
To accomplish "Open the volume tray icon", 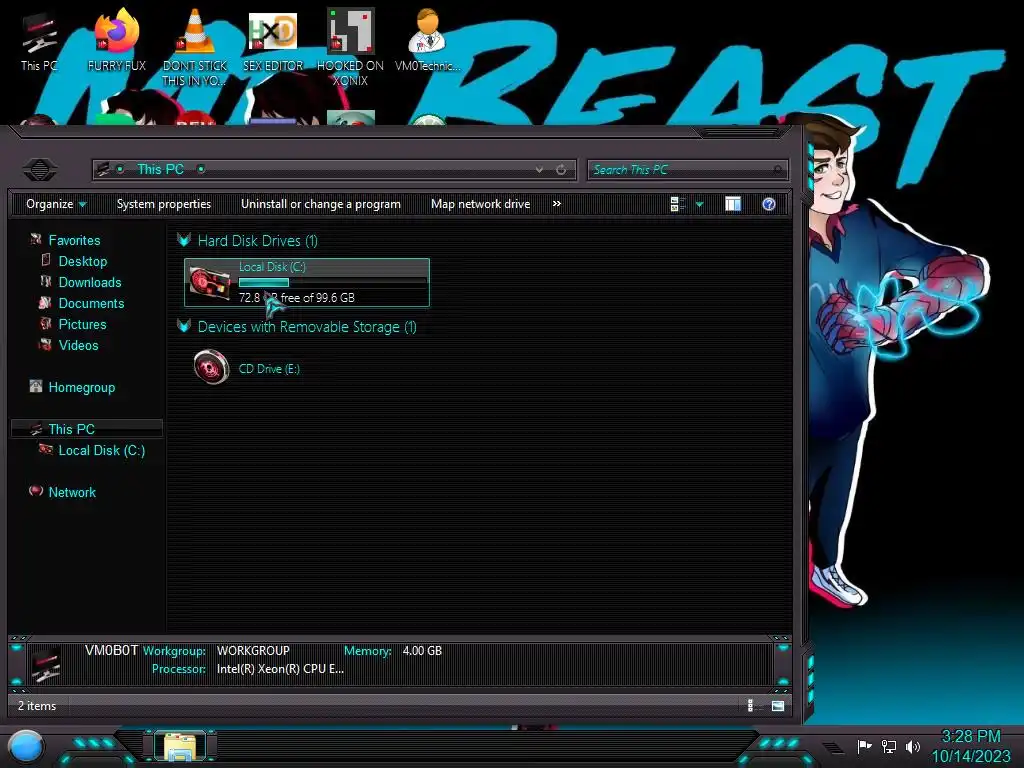I will [913, 746].
